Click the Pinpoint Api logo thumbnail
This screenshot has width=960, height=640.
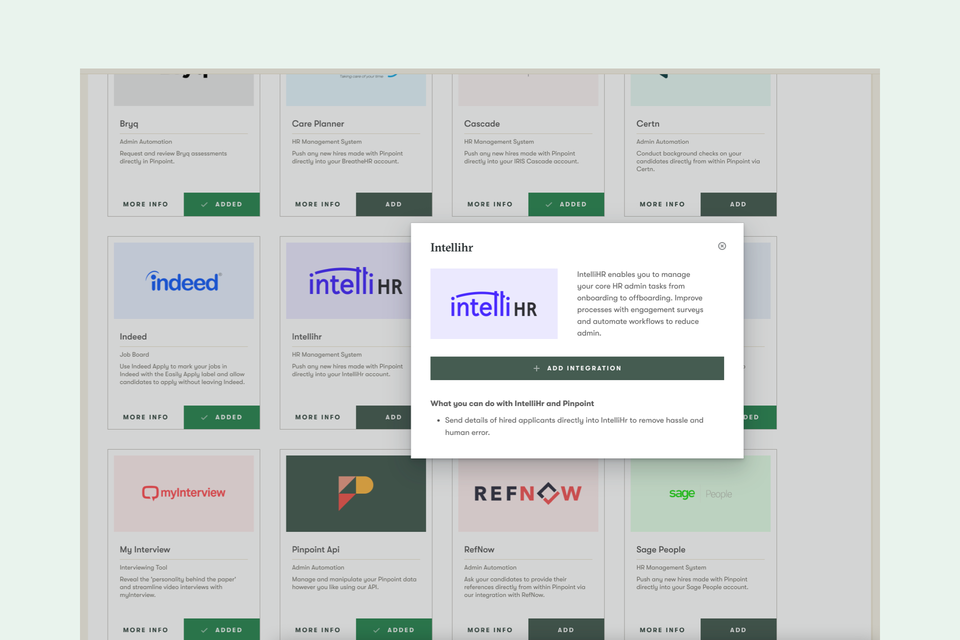pyautogui.click(x=356, y=493)
